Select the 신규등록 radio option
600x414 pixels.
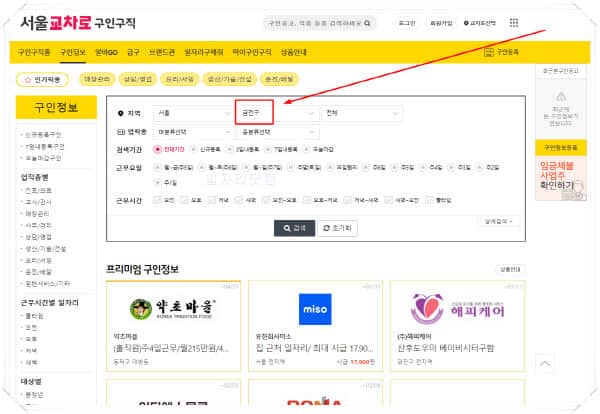[194, 149]
